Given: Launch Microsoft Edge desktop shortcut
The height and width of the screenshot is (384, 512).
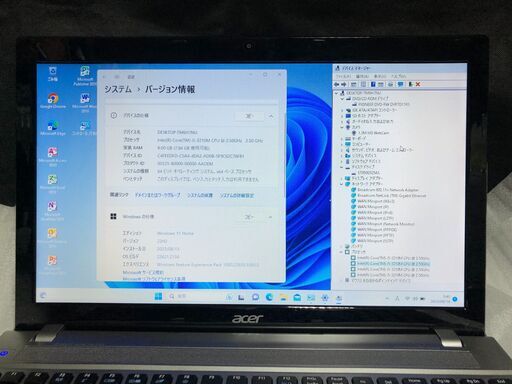Looking at the screenshot, I should (x=53, y=128).
